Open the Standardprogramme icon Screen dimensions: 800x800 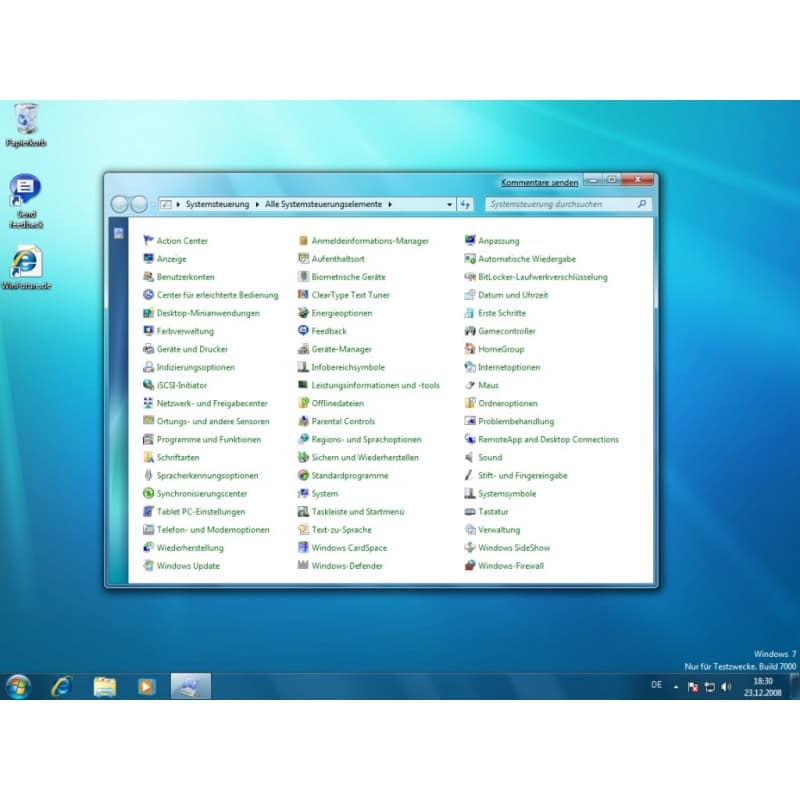(x=303, y=476)
